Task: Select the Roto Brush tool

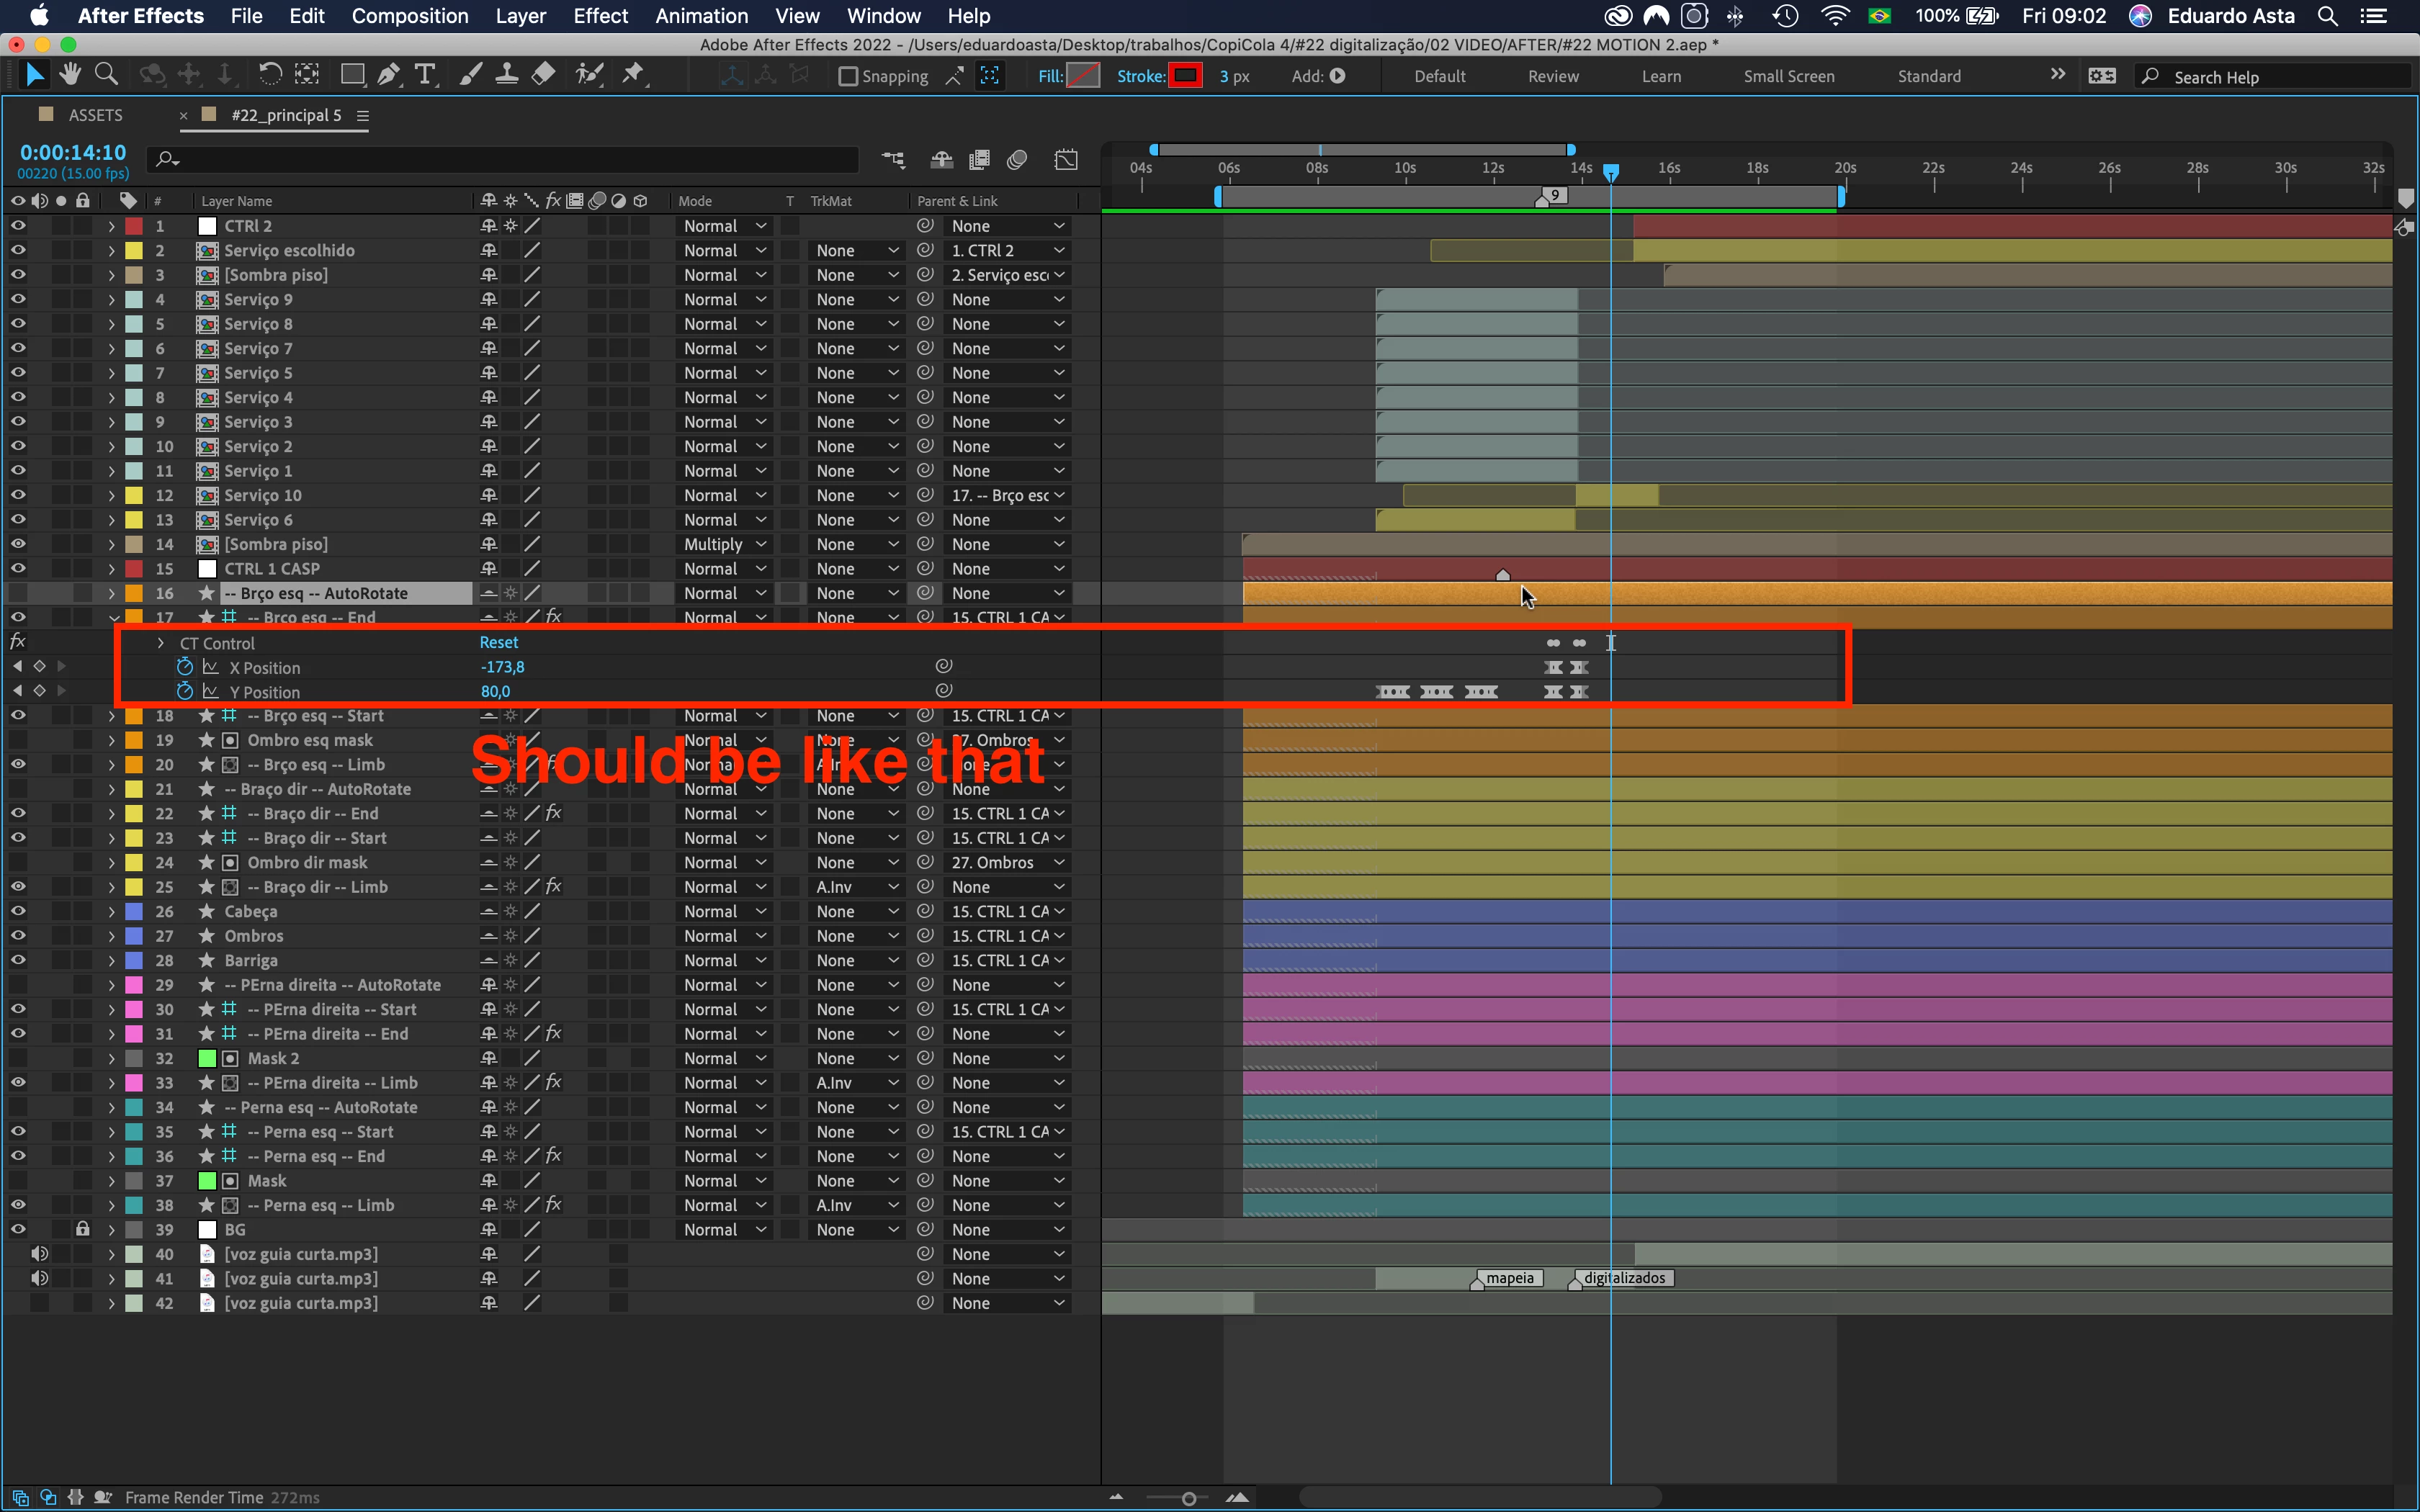Action: click(590, 75)
